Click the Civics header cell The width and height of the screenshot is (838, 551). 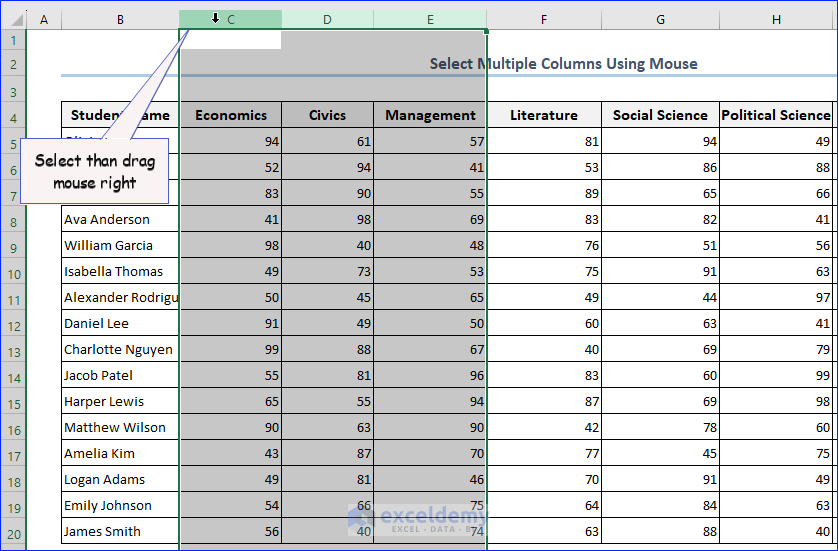[x=328, y=115]
